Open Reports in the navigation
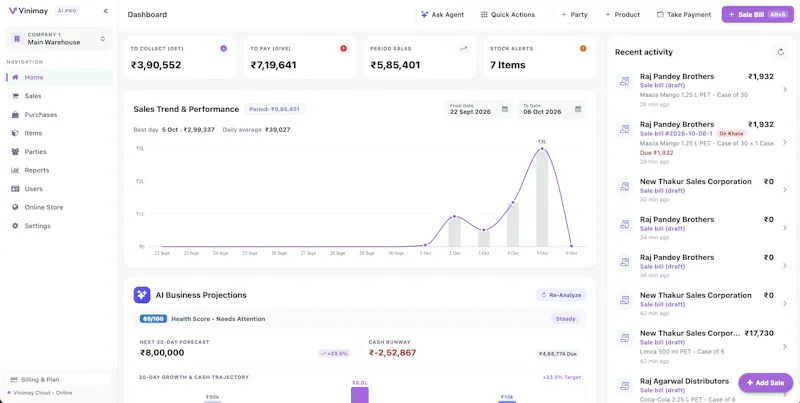Image resolution: width=800 pixels, height=403 pixels. [59, 170]
